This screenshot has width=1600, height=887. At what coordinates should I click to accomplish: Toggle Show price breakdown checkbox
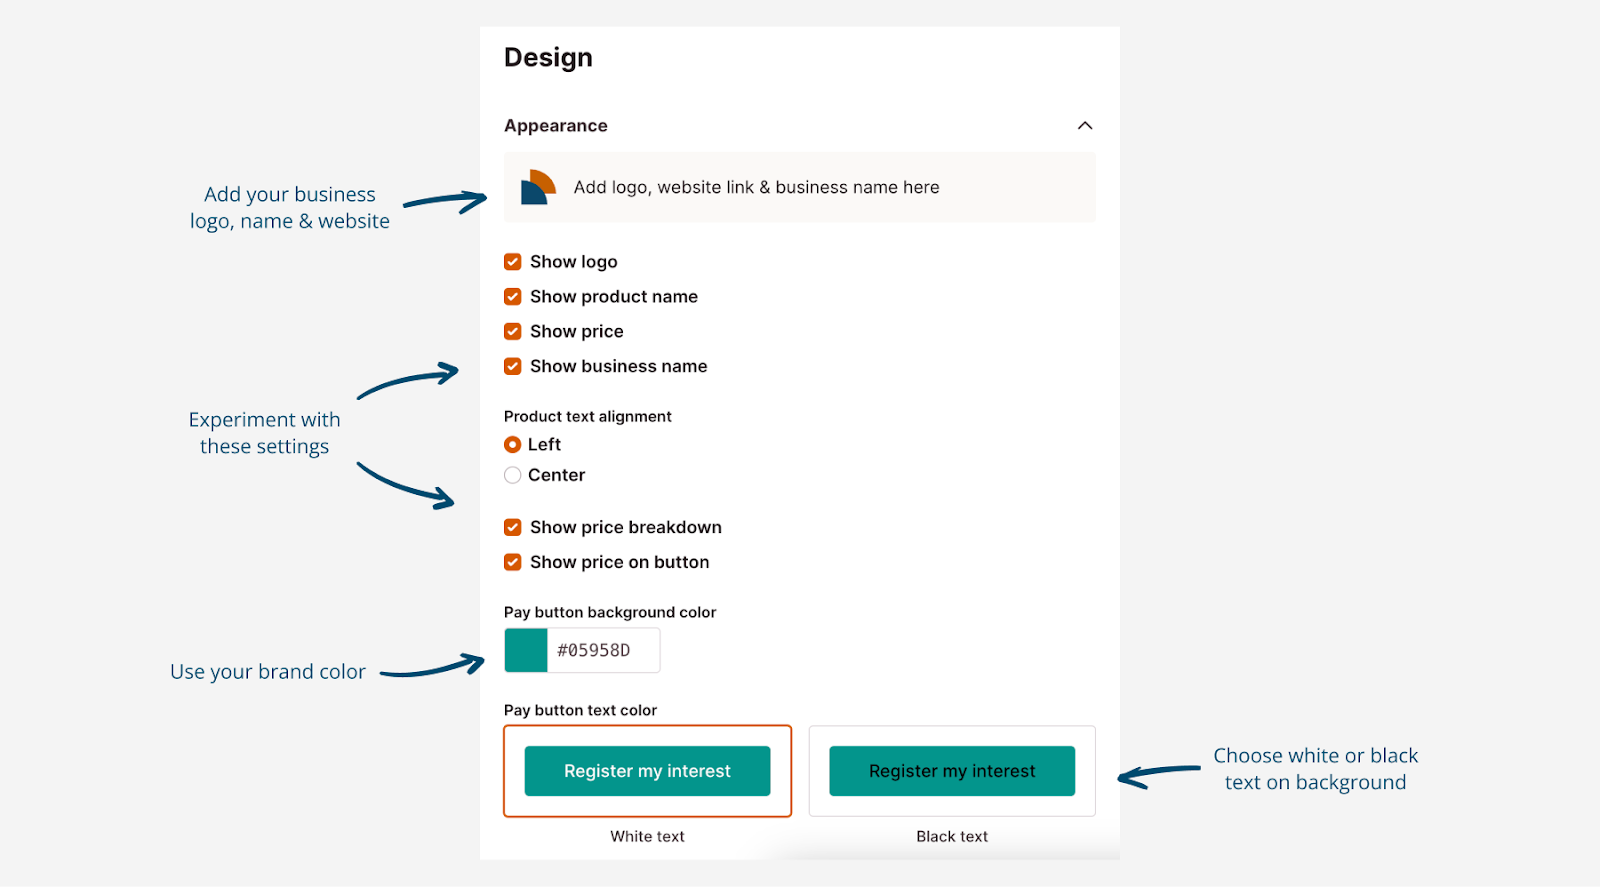[513, 528]
